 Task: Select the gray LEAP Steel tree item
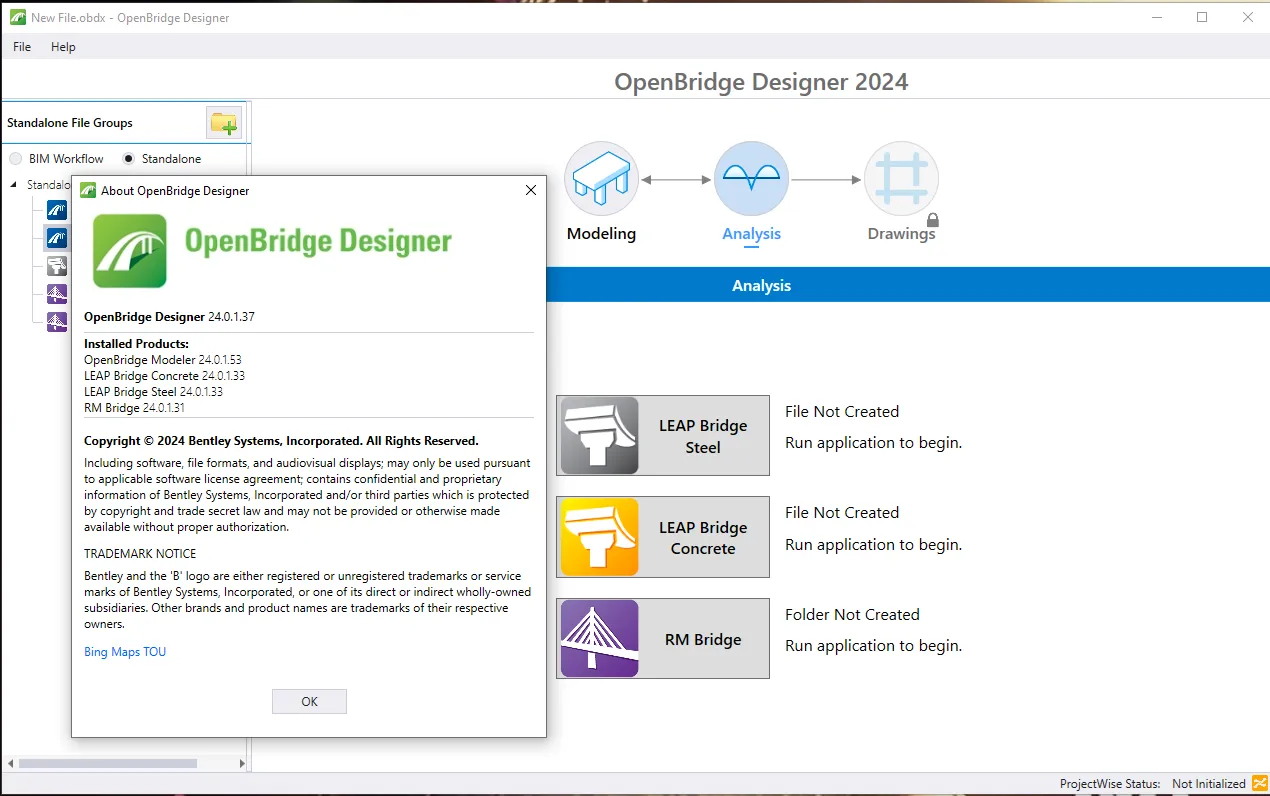(x=57, y=266)
